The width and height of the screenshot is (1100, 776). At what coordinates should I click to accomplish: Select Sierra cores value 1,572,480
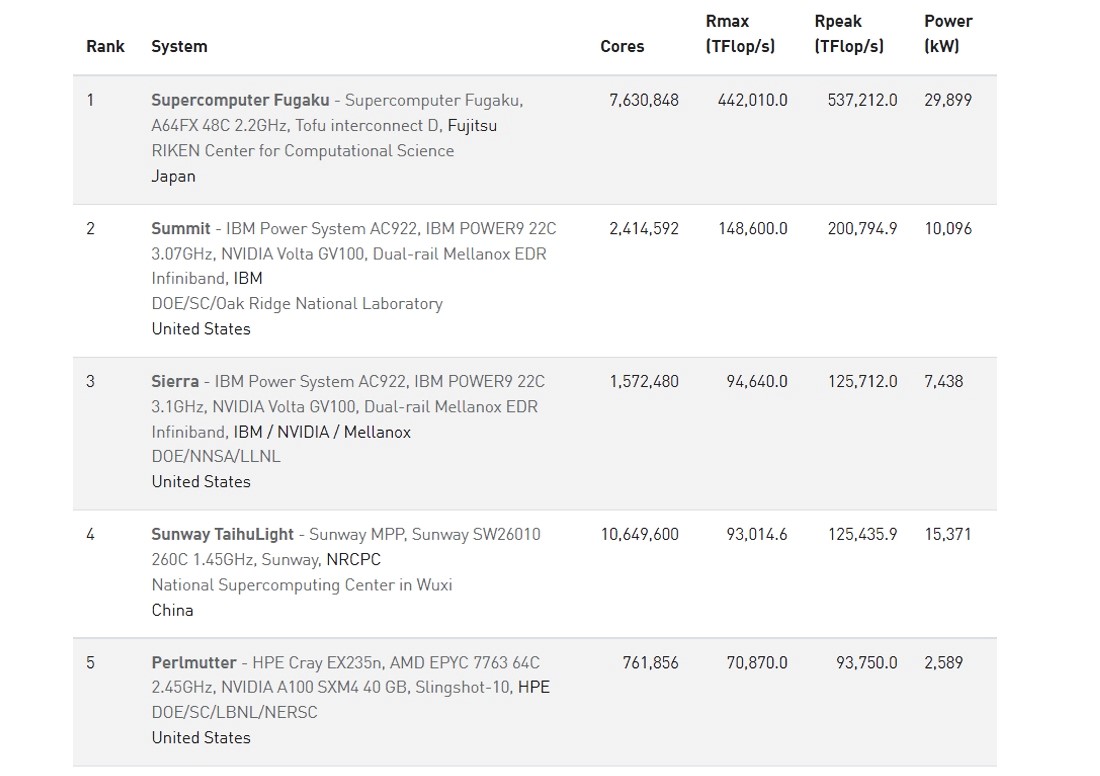[644, 382]
